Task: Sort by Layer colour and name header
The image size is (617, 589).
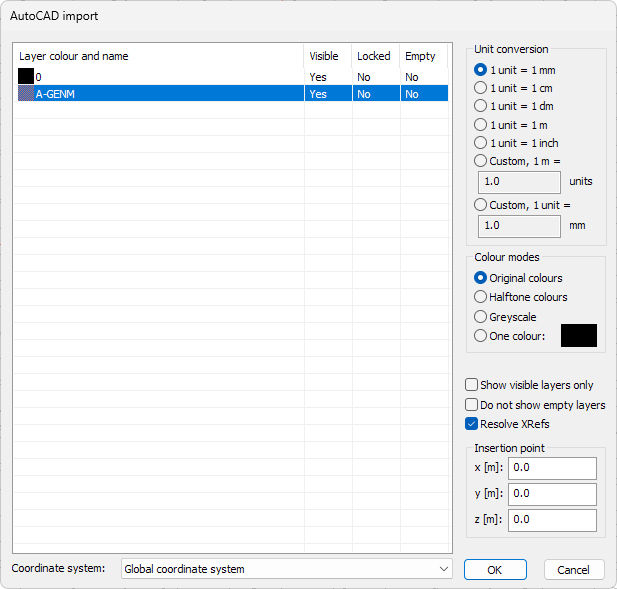Action: 159,56
